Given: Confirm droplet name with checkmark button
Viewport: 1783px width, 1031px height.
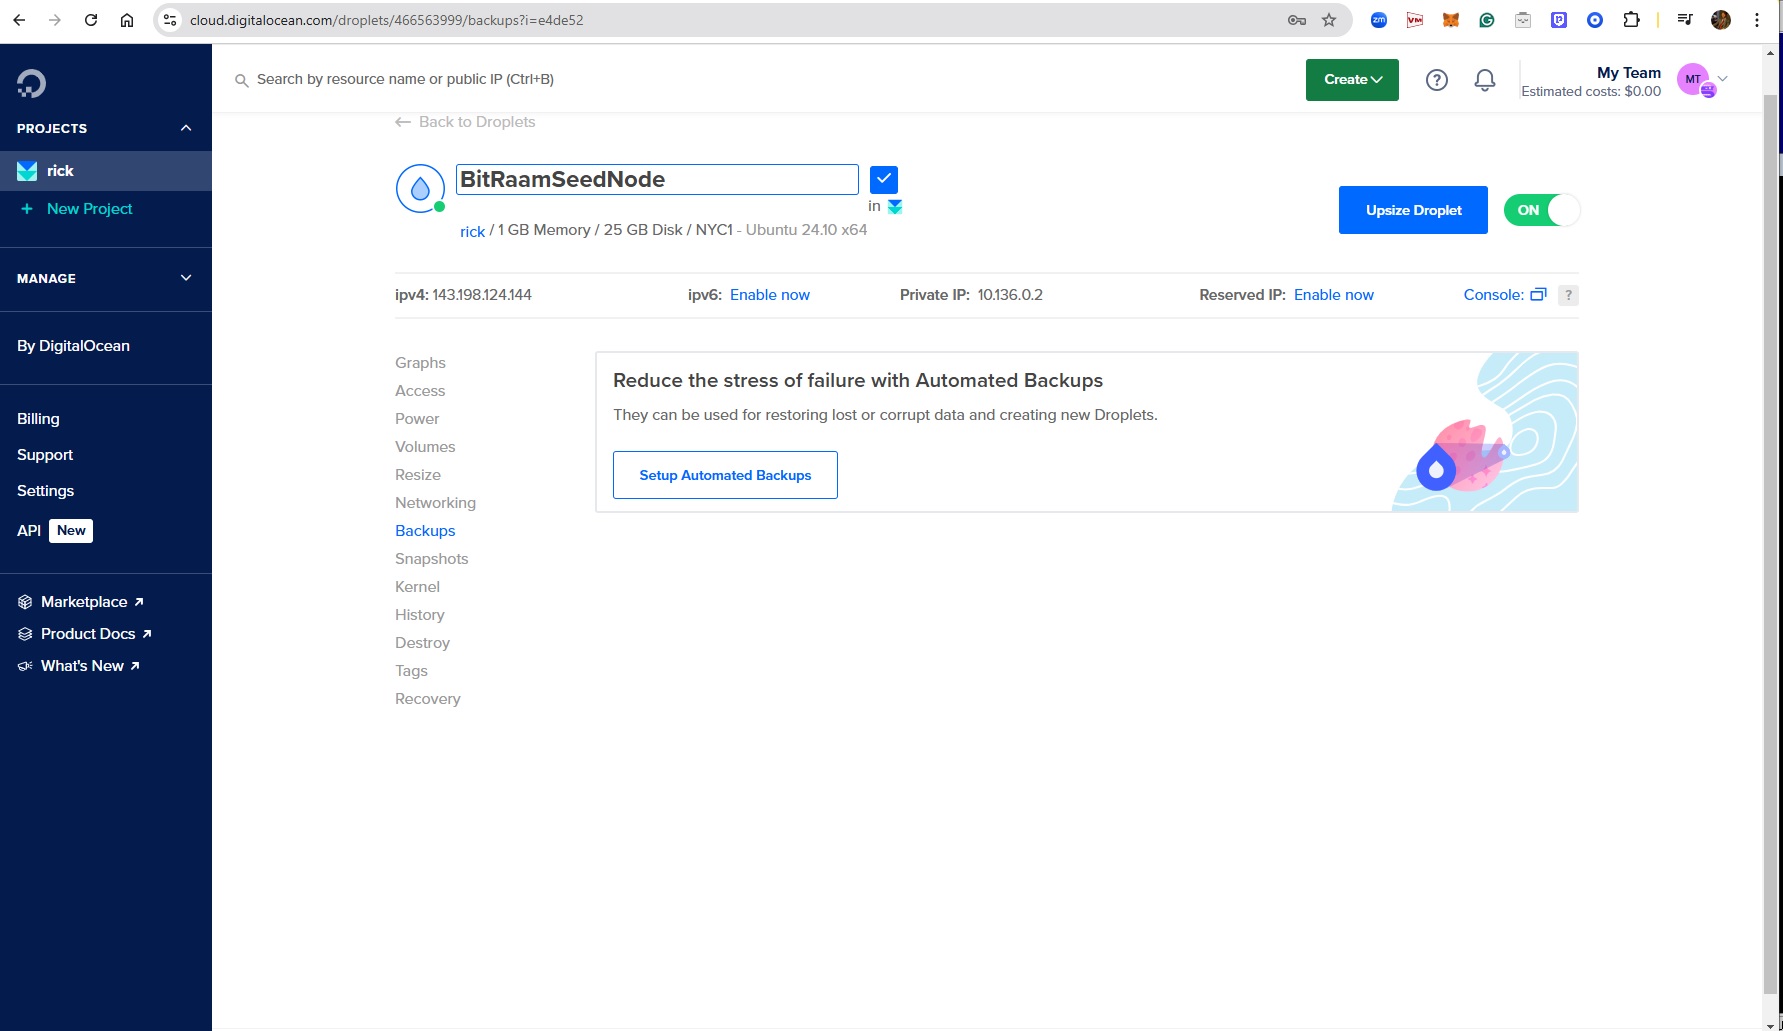Looking at the screenshot, I should click(x=884, y=179).
